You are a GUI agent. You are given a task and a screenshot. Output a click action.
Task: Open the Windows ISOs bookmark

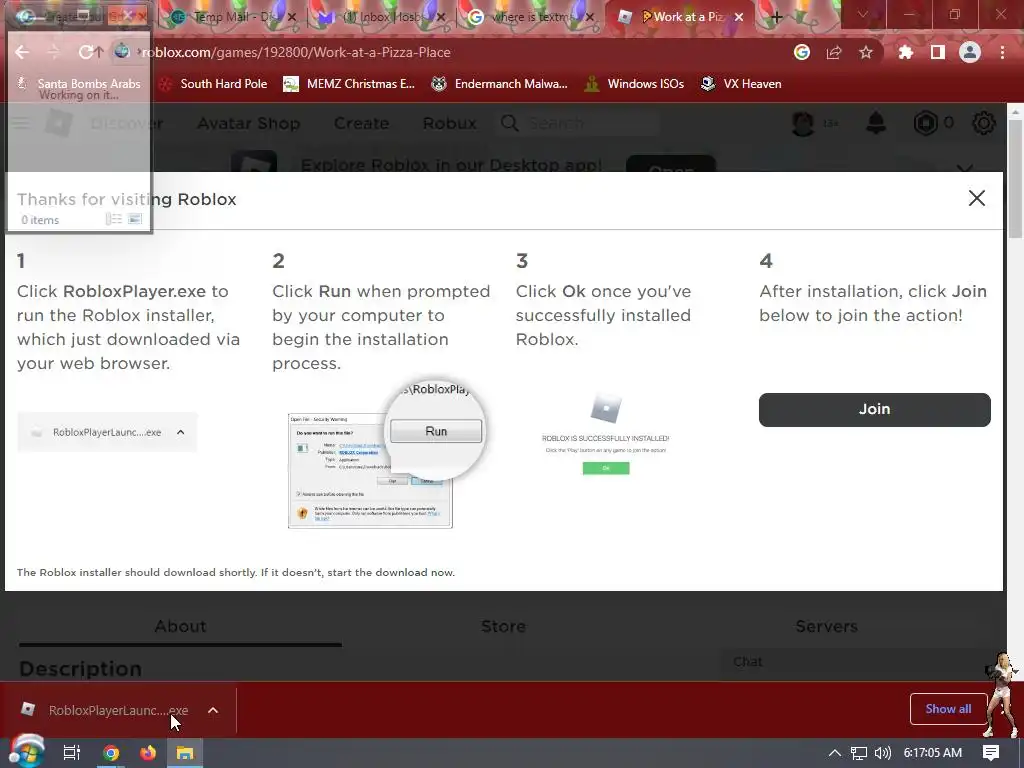tap(634, 84)
